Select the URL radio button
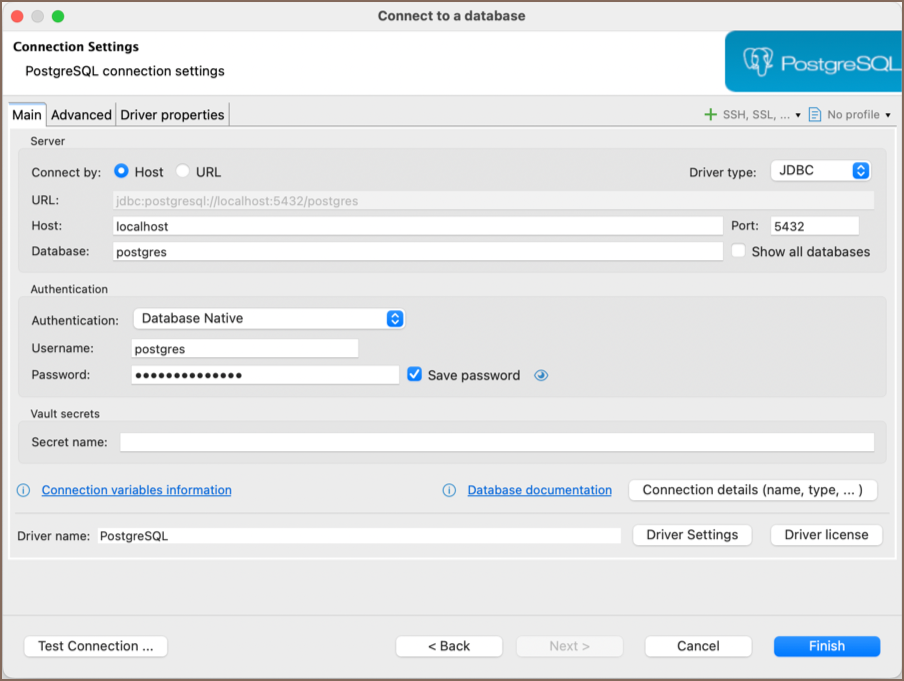904x681 pixels. pos(183,172)
